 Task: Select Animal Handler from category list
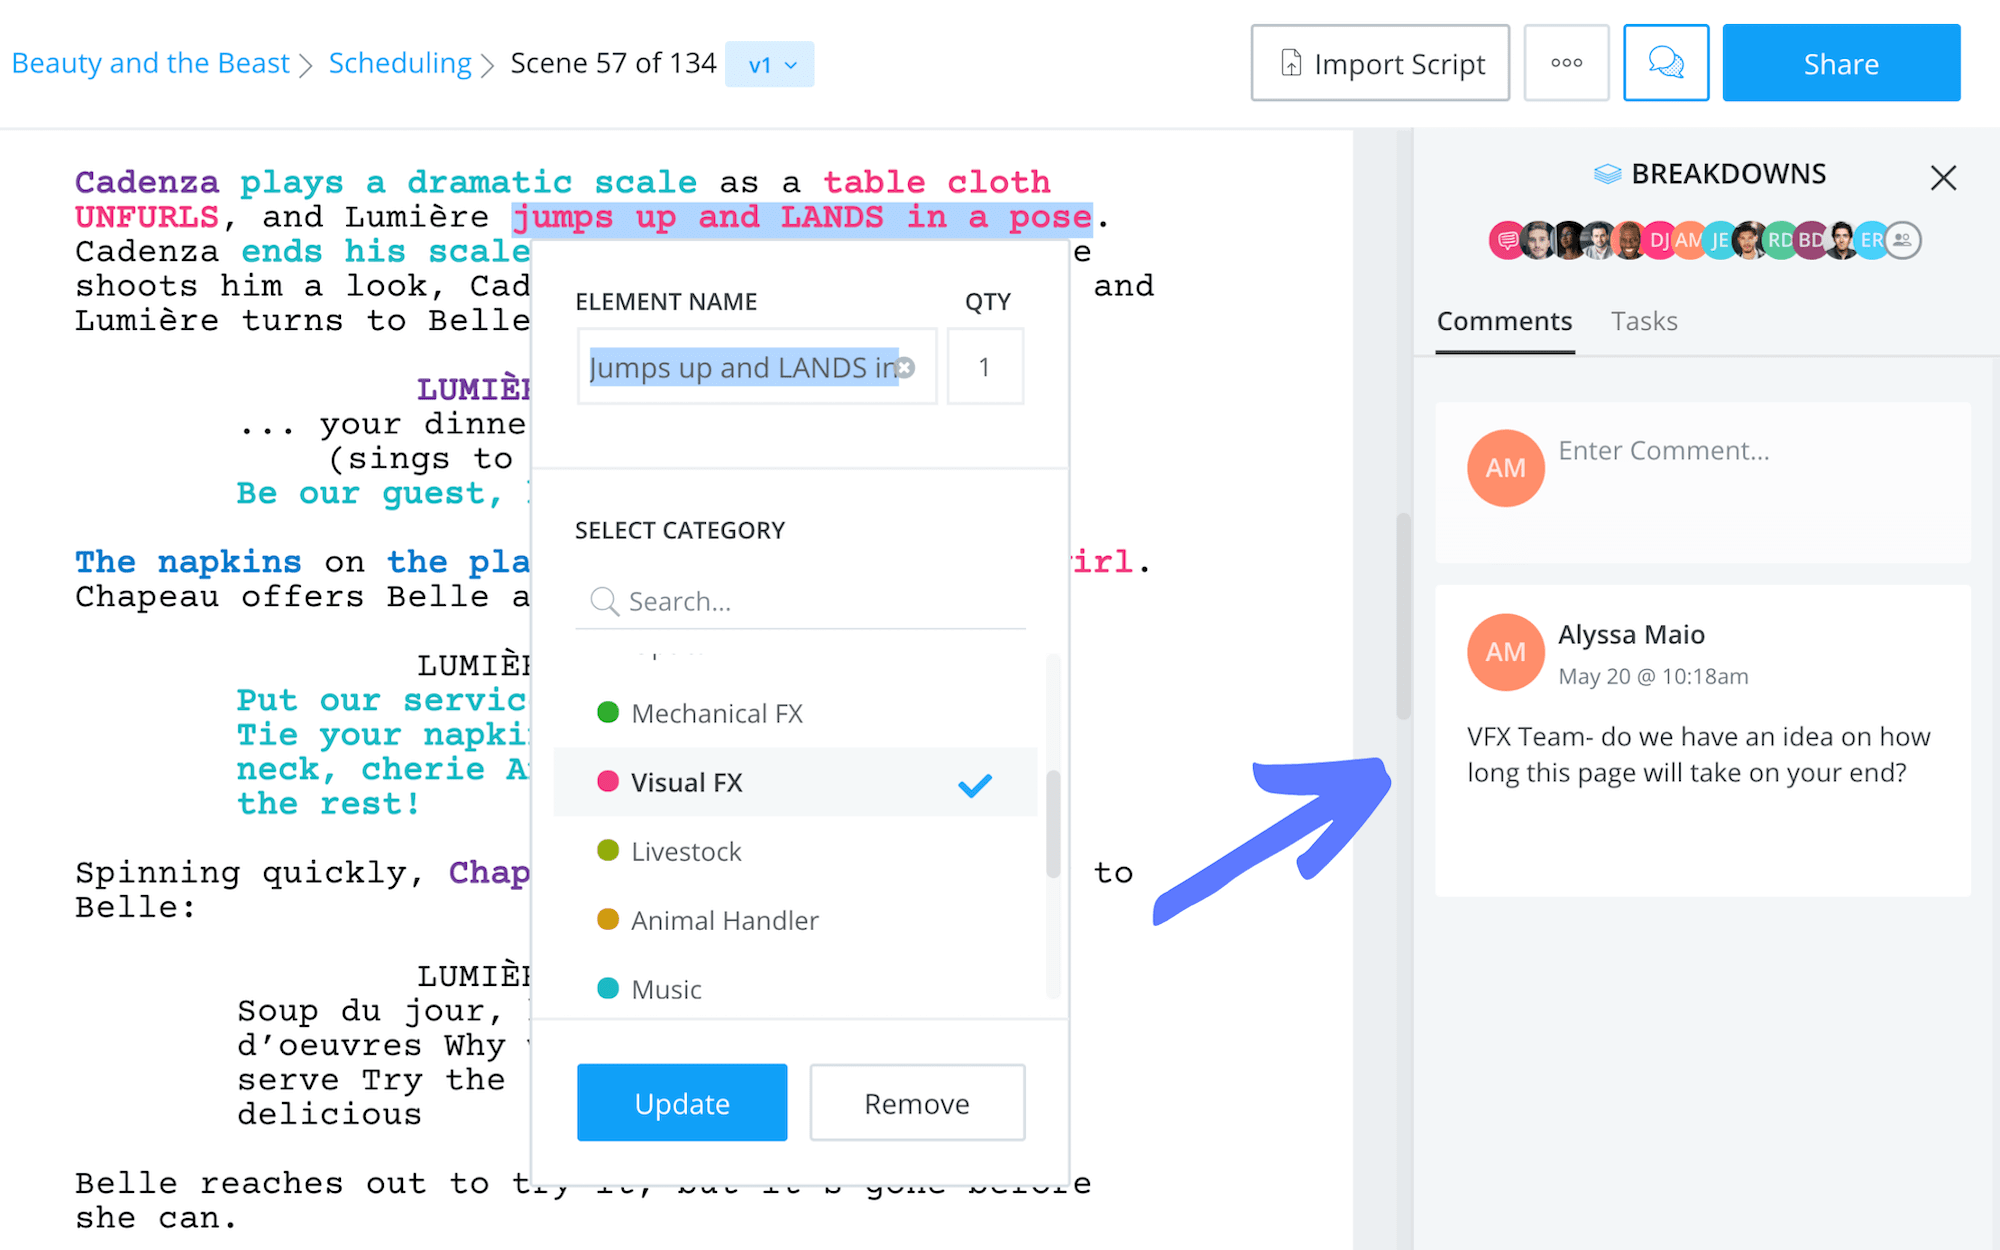pyautogui.click(x=724, y=920)
